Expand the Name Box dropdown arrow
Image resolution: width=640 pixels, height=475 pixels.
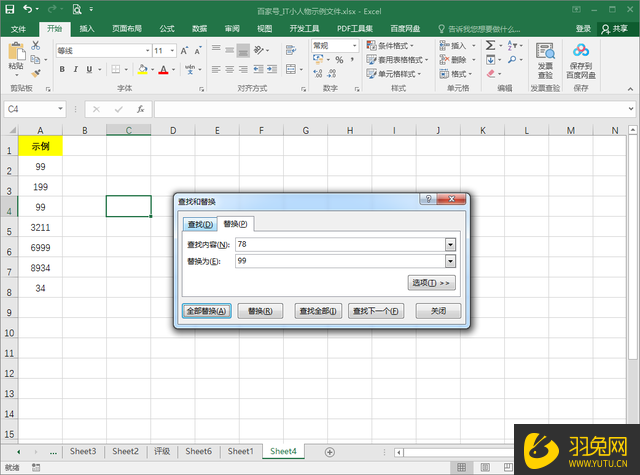click(60, 109)
